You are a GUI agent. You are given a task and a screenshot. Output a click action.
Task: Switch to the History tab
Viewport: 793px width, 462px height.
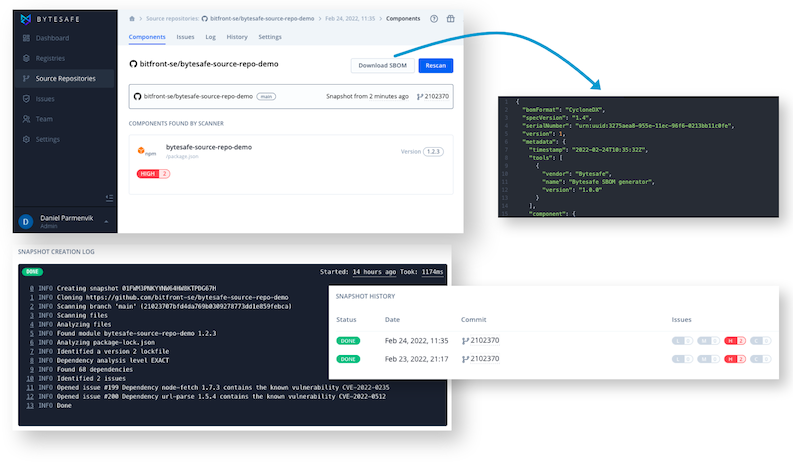[x=237, y=37]
